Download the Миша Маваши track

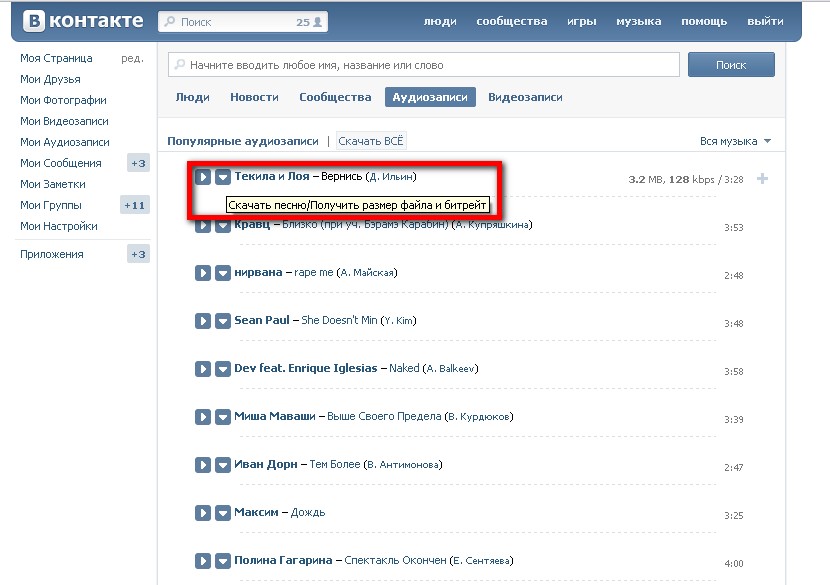pos(223,417)
